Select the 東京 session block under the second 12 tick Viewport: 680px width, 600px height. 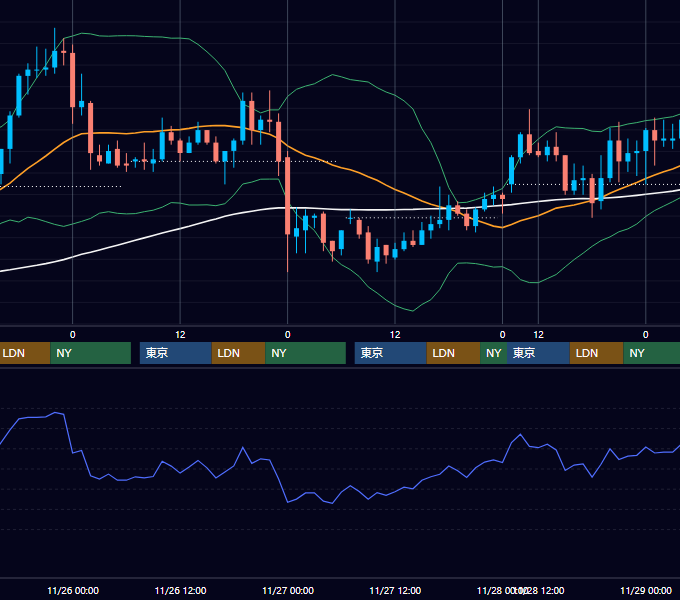point(391,353)
